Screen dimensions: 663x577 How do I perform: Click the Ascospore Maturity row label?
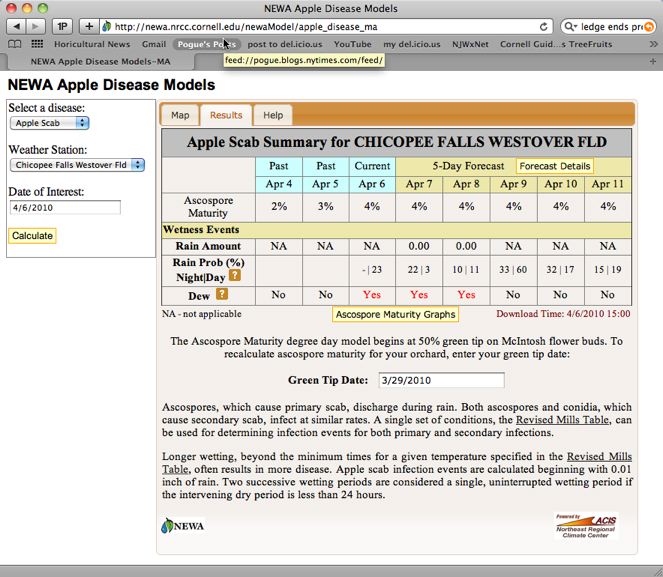tap(208, 207)
